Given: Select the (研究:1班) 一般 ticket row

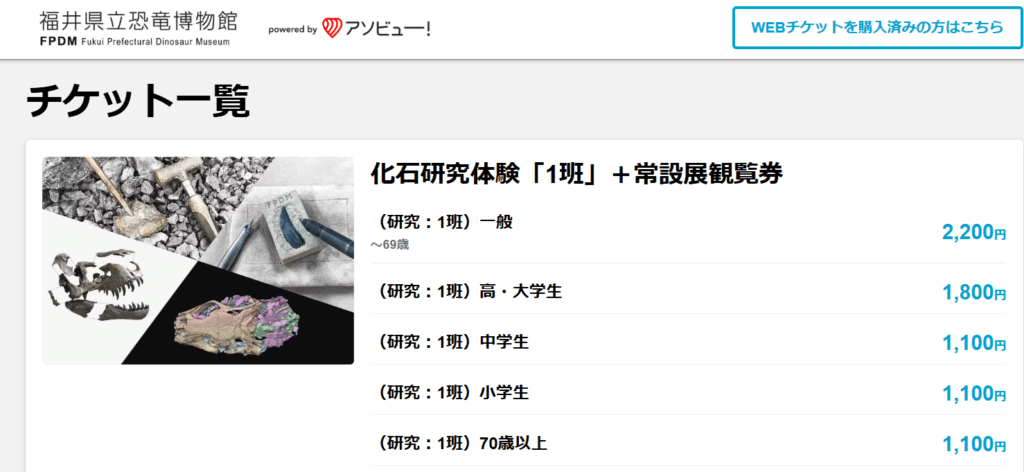Looking at the screenshot, I should click(689, 232).
